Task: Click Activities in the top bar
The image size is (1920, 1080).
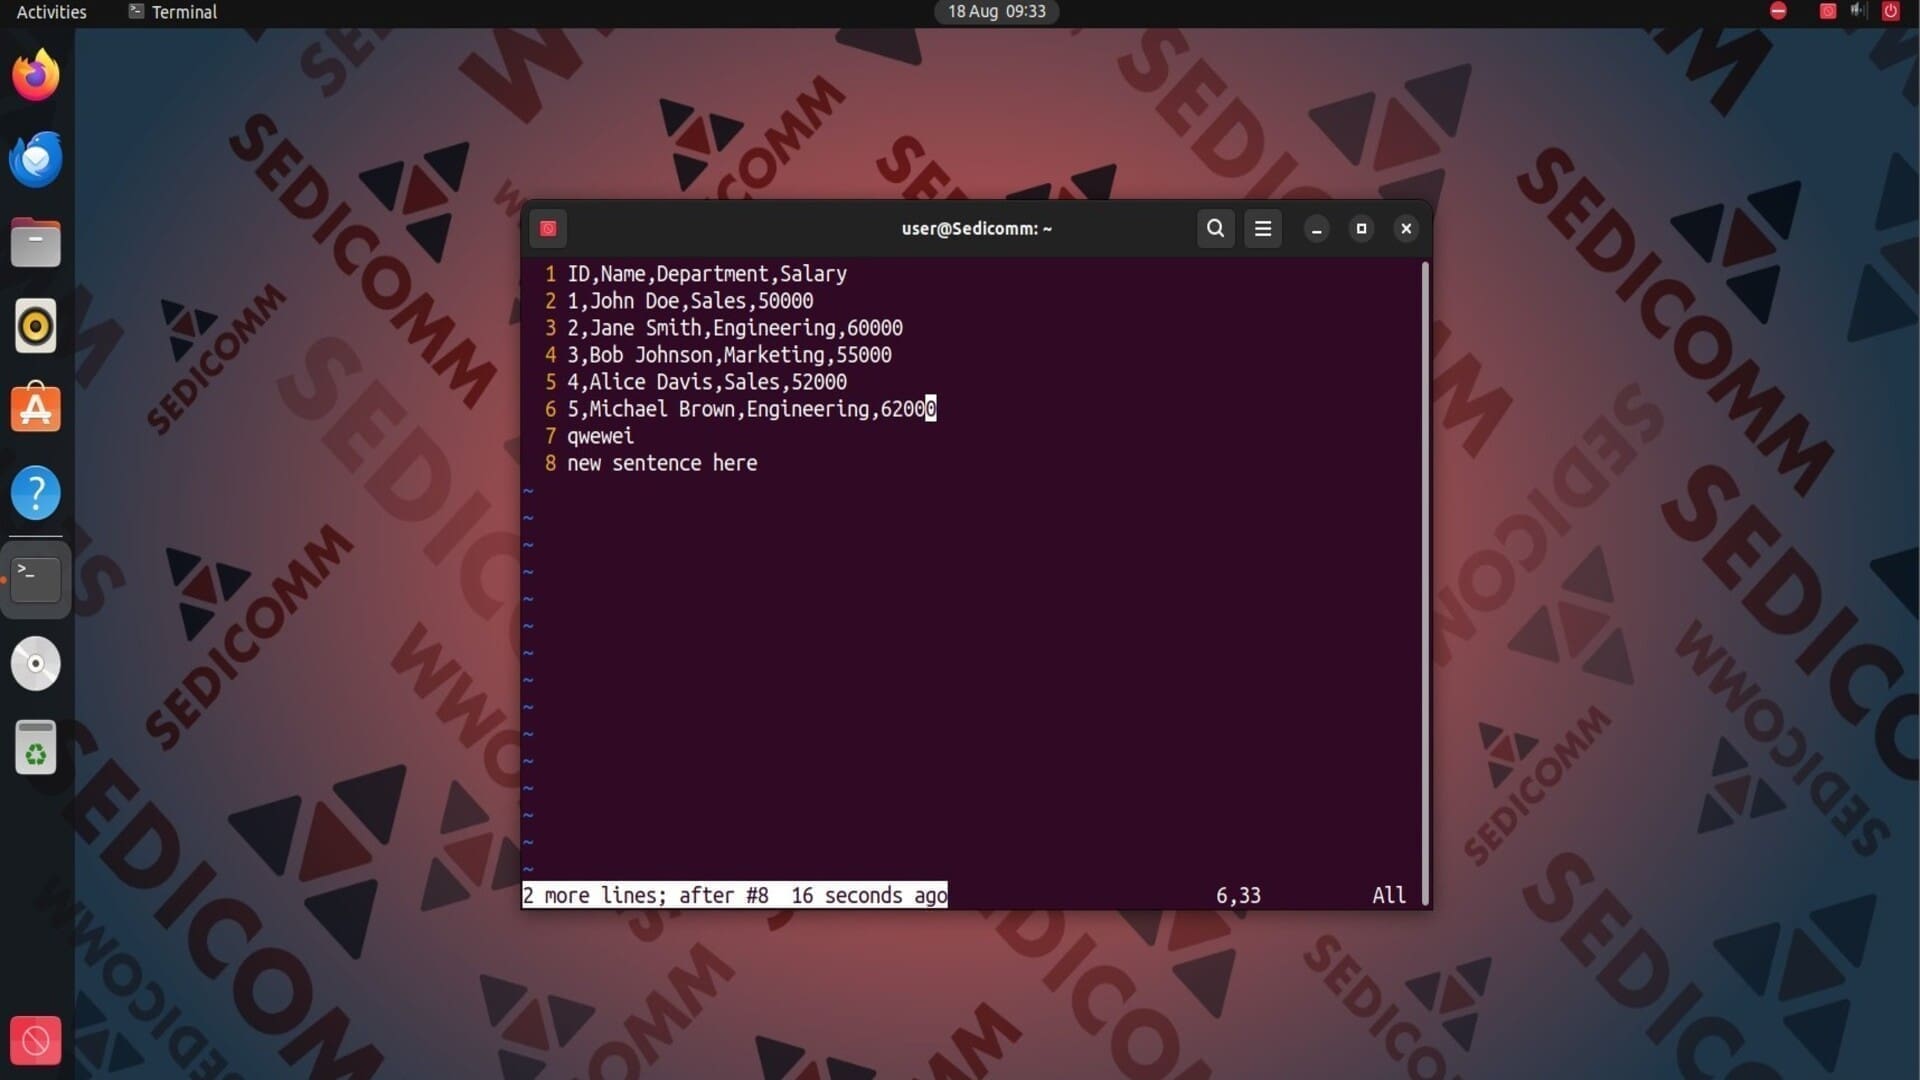Action: tap(52, 12)
